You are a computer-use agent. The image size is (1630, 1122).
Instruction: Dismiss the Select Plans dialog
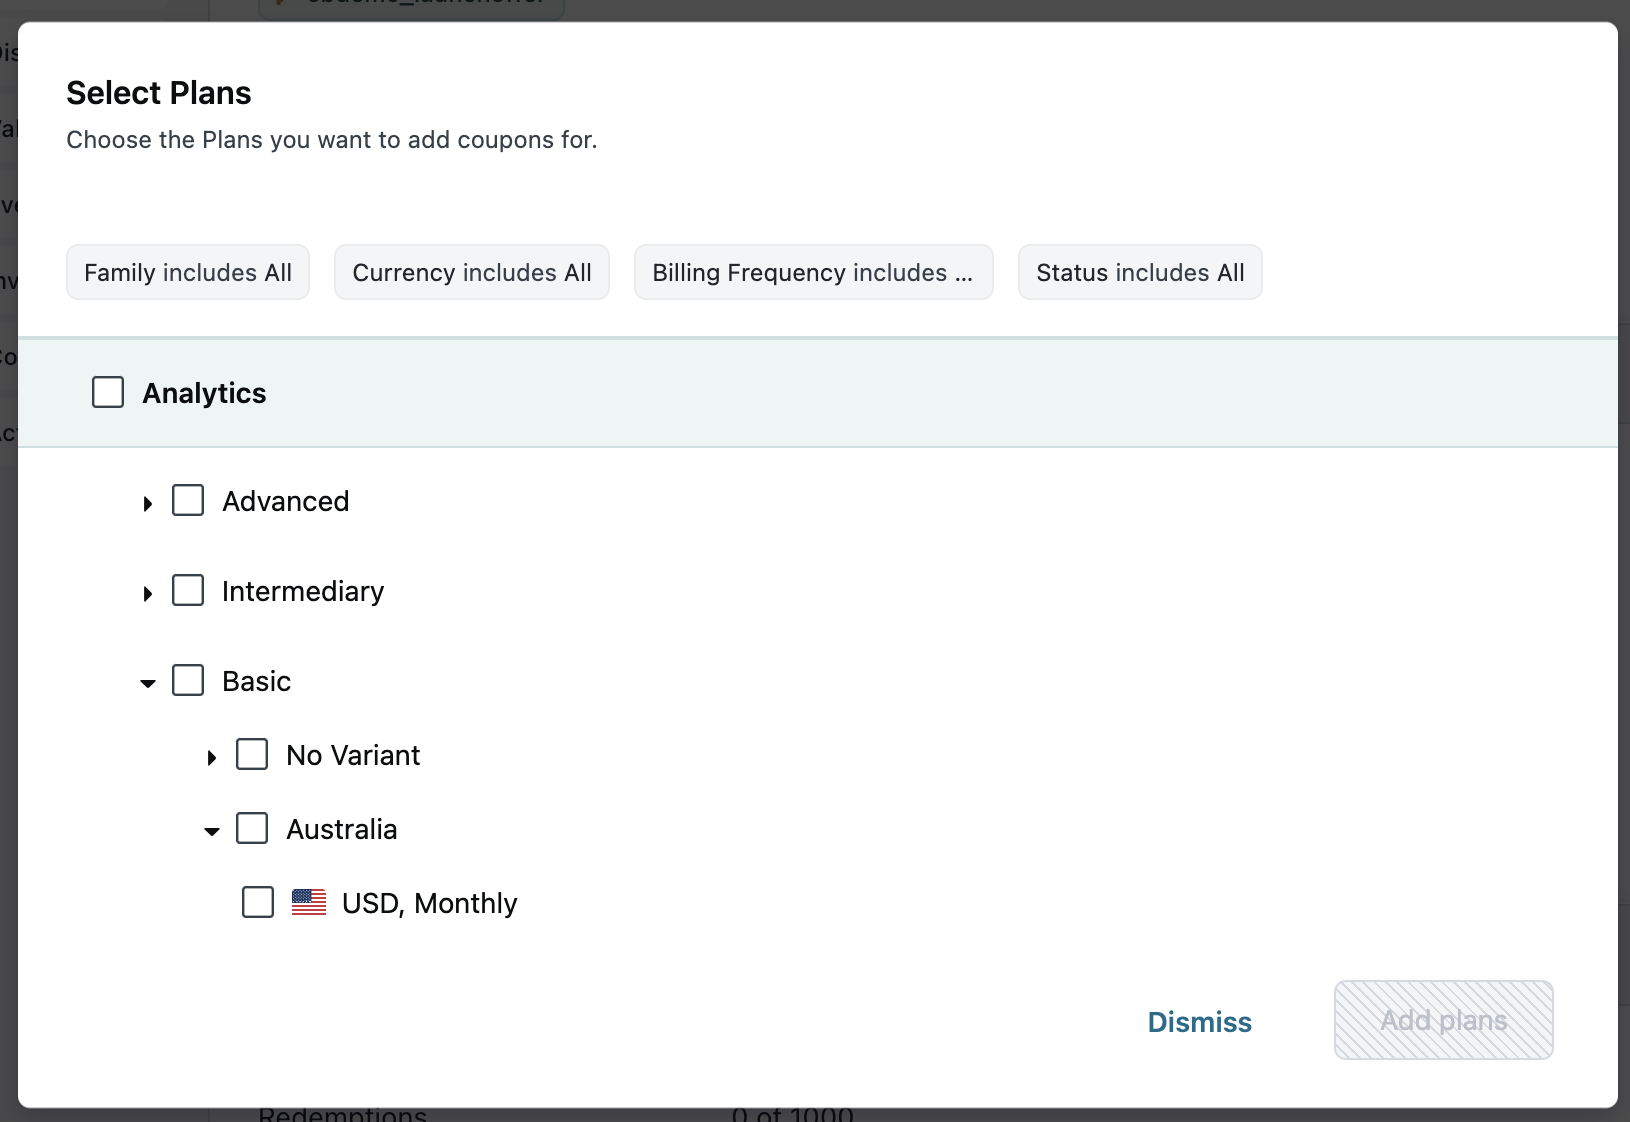tap(1199, 1021)
